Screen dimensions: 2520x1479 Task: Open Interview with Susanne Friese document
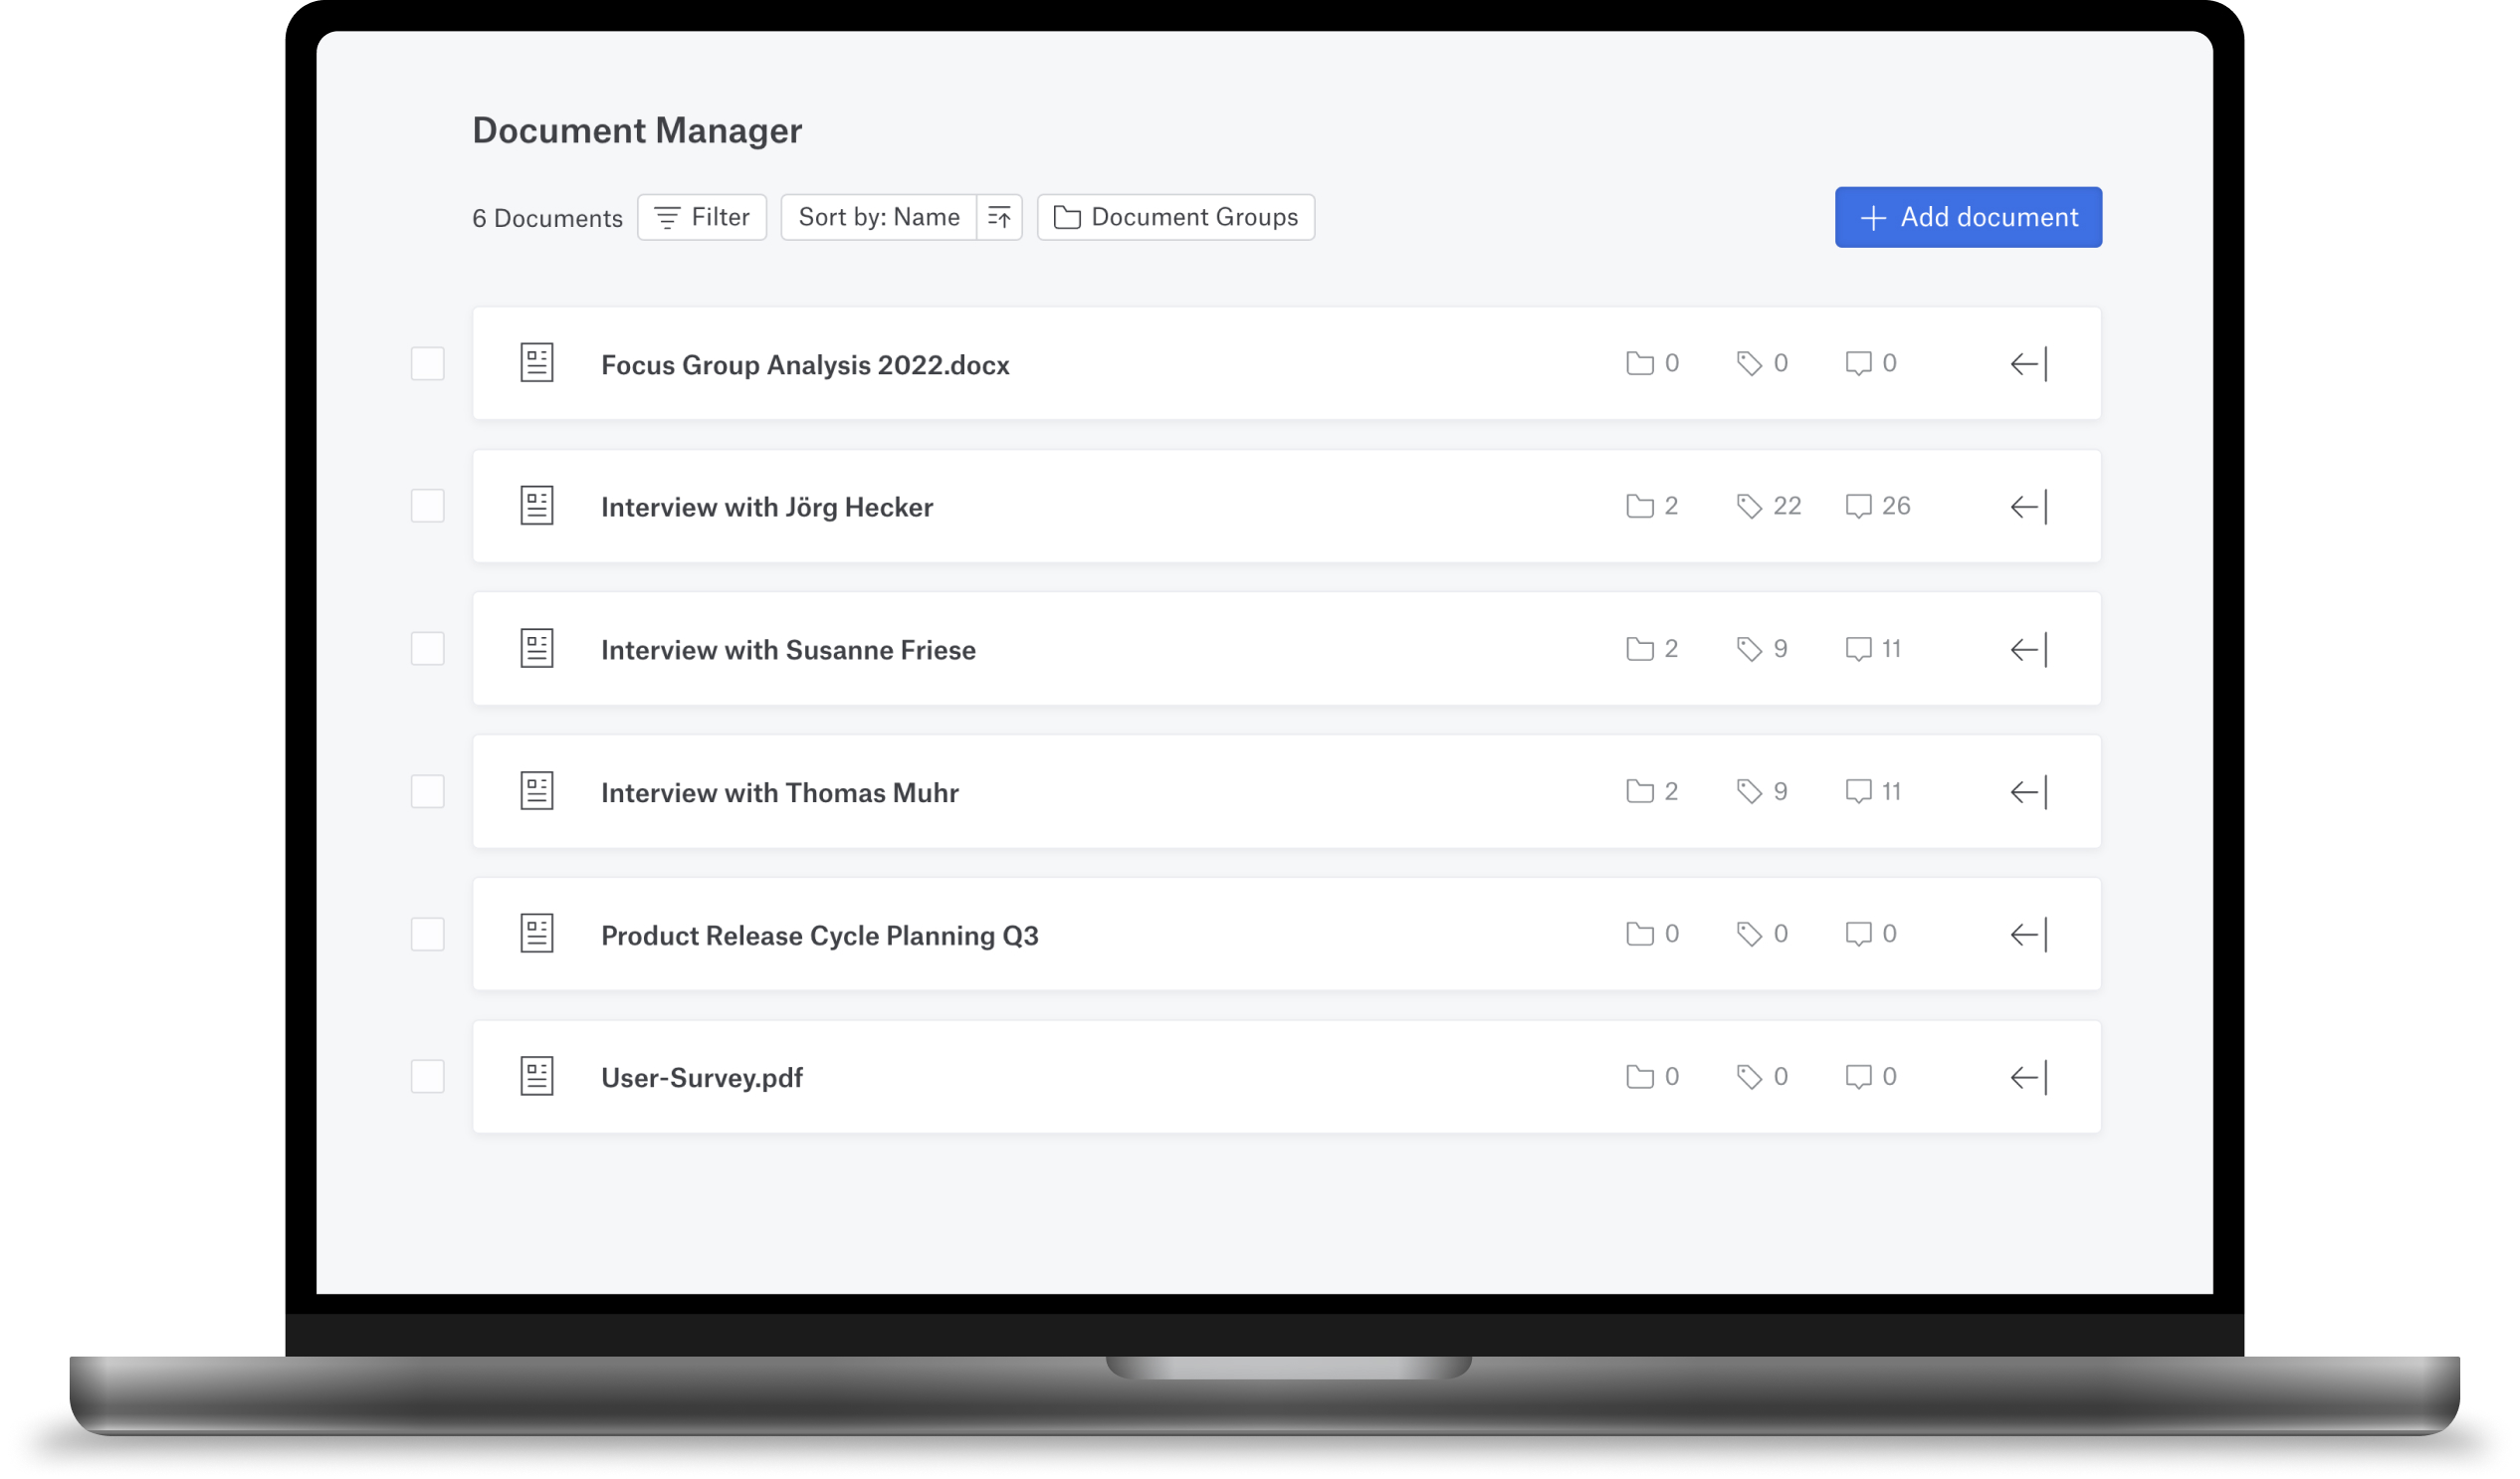(788, 650)
